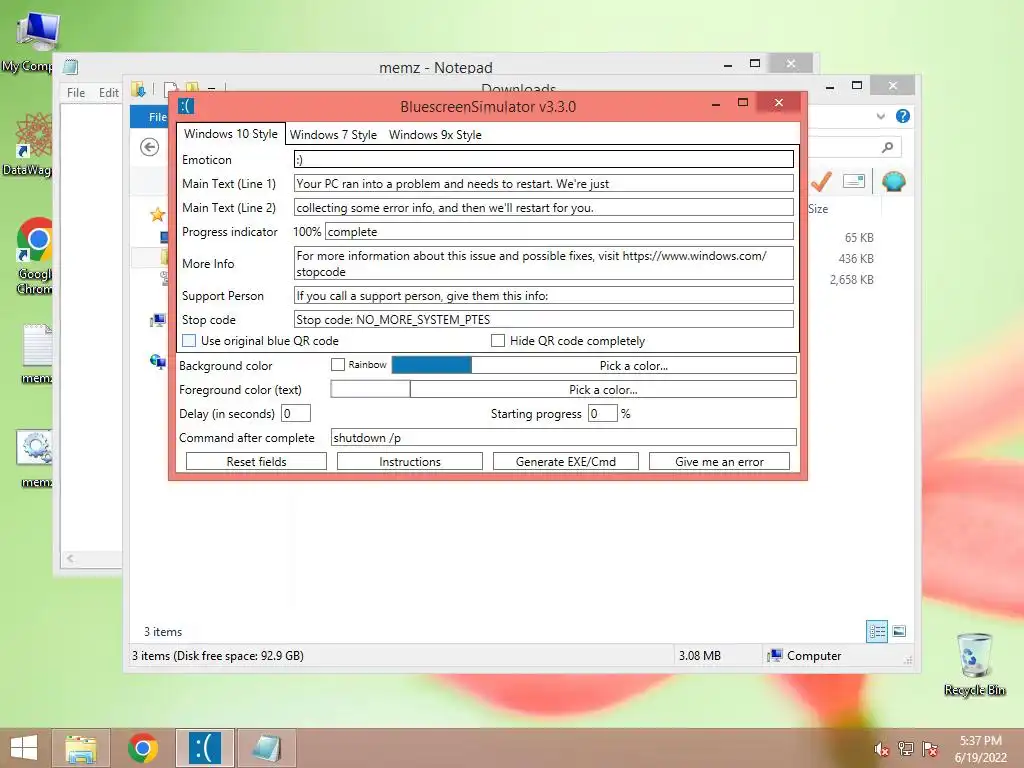The image size is (1024, 768).
Task: Click the Delay in seconds field
Action: [295, 413]
